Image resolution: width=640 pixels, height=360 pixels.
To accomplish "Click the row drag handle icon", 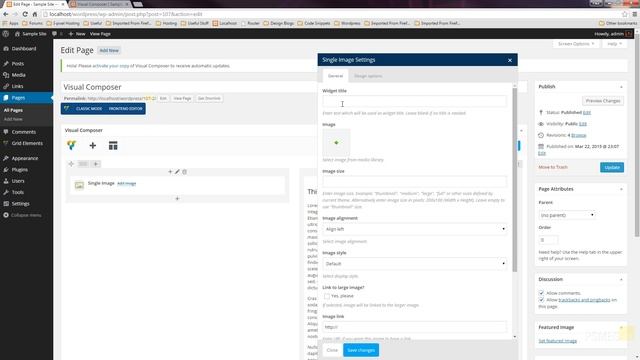I will (71, 164).
